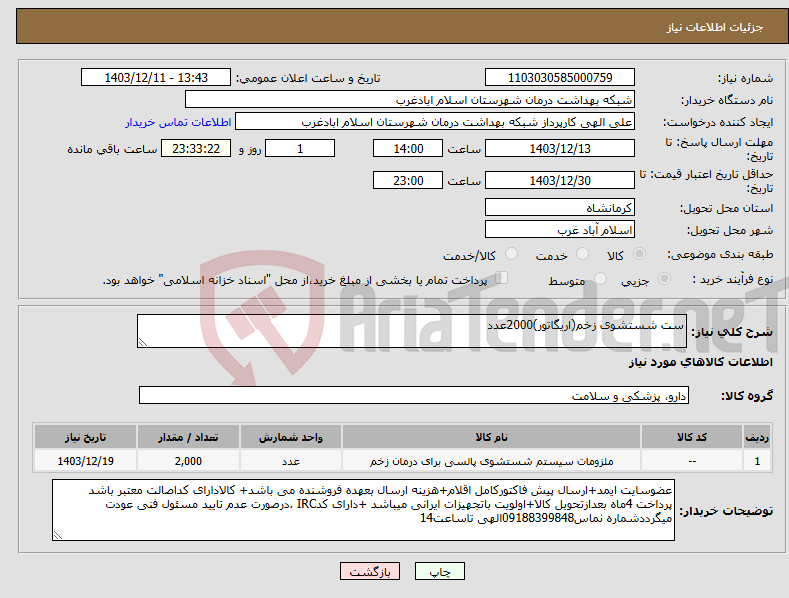Screen dimensions: 789x598
Task: Click the delivery province field کرمانشاه
Action: click(560, 207)
